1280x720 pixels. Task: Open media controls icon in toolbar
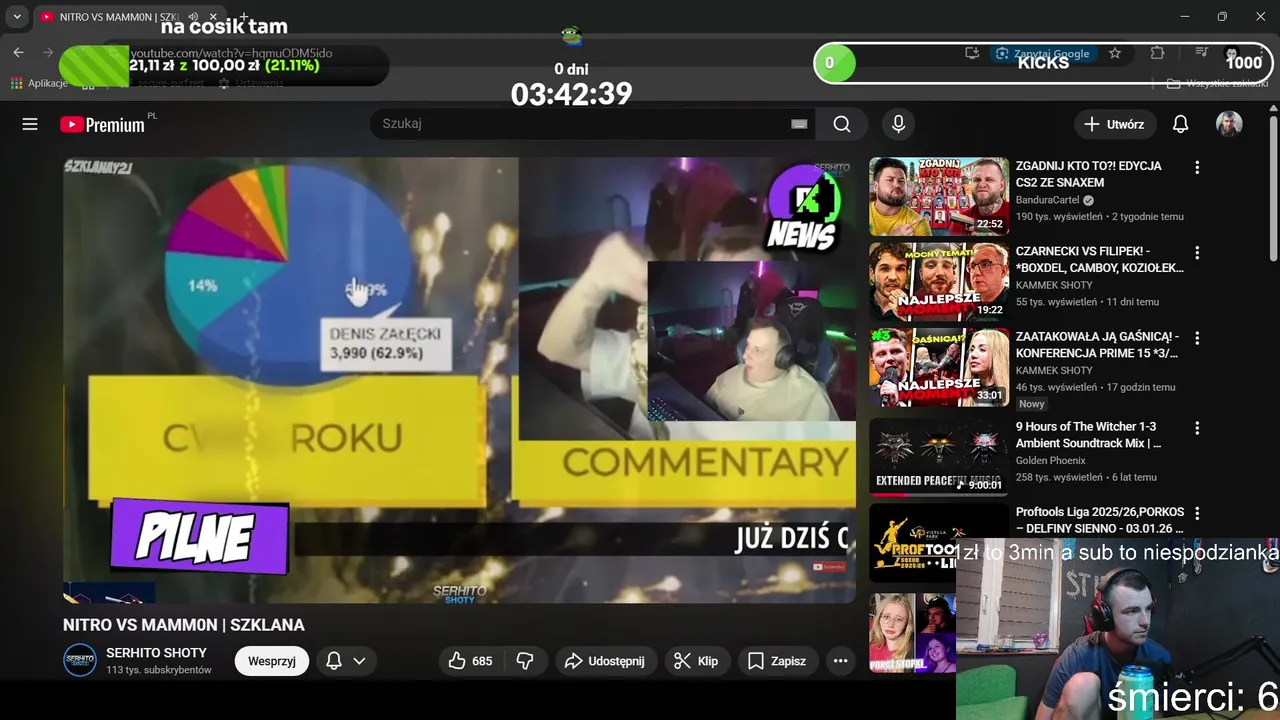click(1201, 53)
